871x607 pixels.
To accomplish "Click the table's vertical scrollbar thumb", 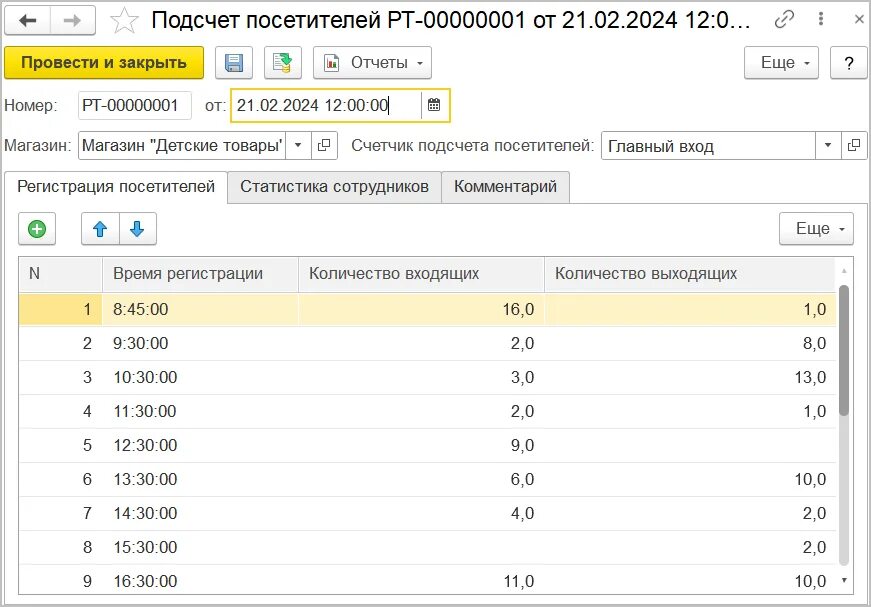I will 844,350.
